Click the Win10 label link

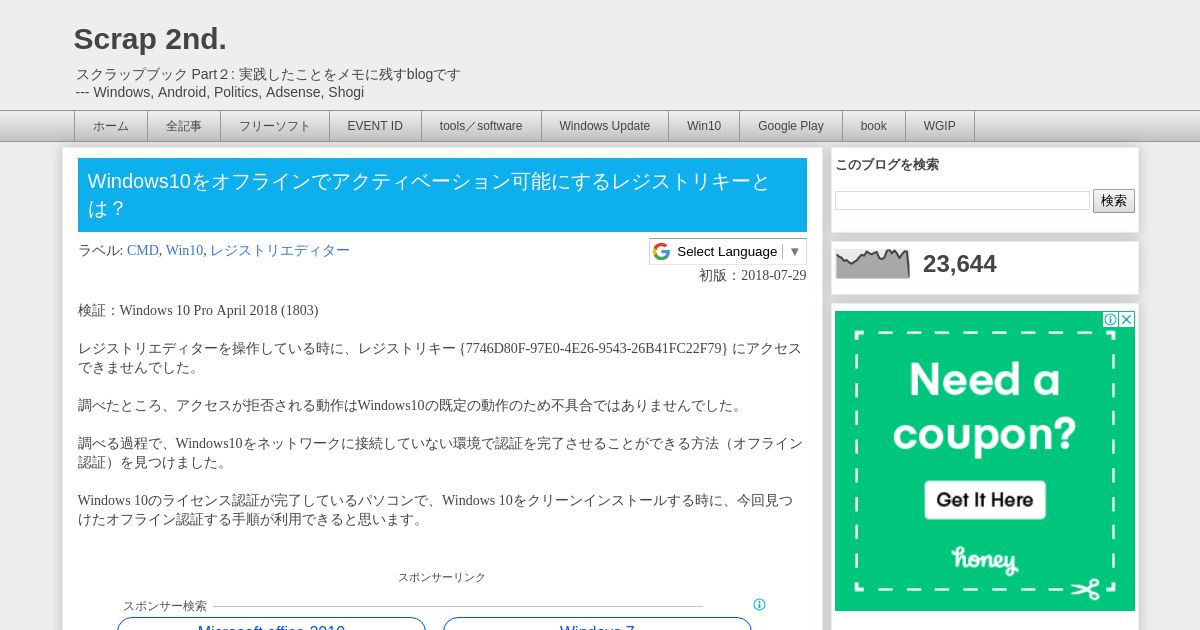point(184,251)
